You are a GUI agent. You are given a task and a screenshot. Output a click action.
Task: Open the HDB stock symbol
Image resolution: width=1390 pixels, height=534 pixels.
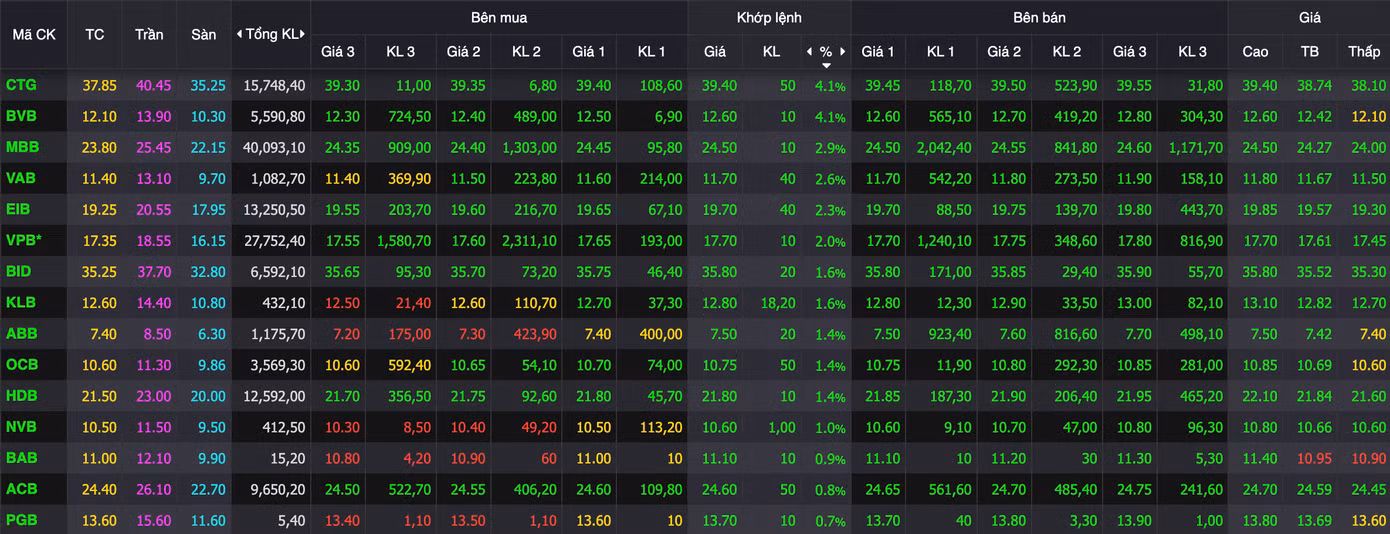tap(21, 396)
